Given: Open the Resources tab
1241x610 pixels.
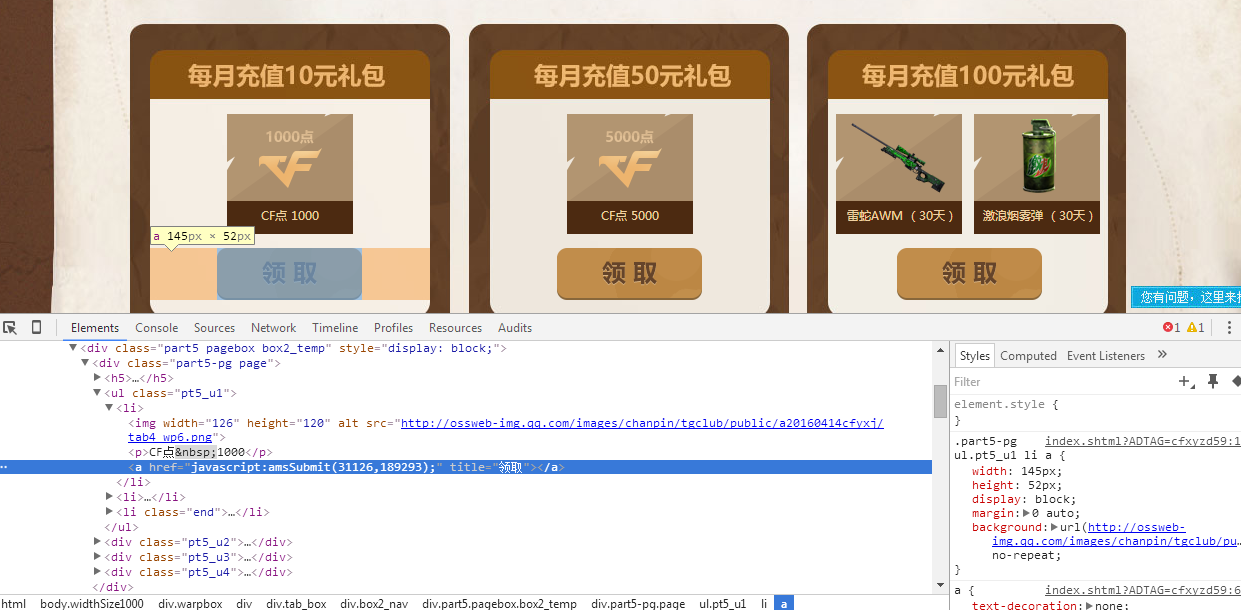Looking at the screenshot, I should point(455,328).
